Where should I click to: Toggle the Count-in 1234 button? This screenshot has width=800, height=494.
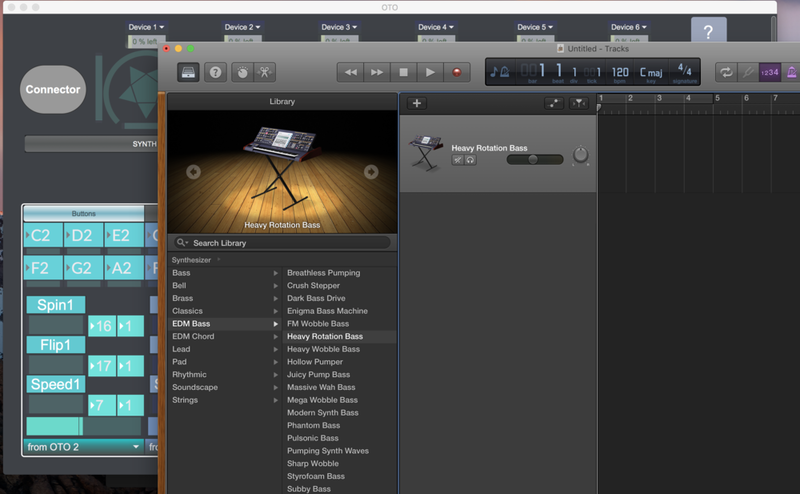770,72
